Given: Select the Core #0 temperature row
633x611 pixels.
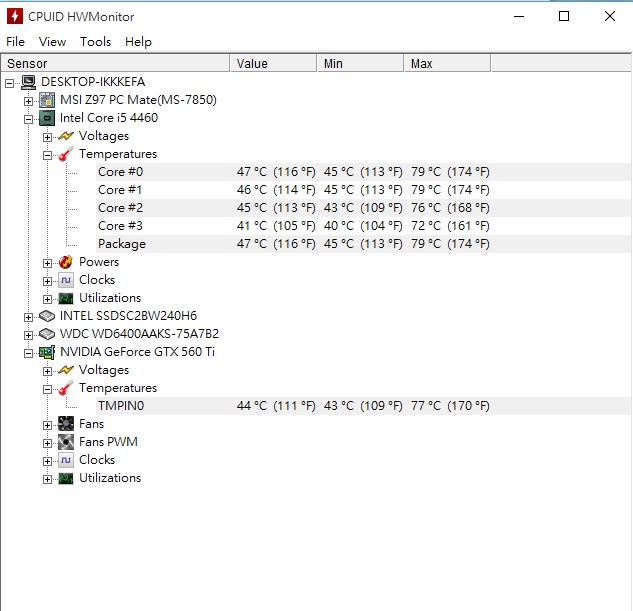Looking at the screenshot, I should (364, 172).
